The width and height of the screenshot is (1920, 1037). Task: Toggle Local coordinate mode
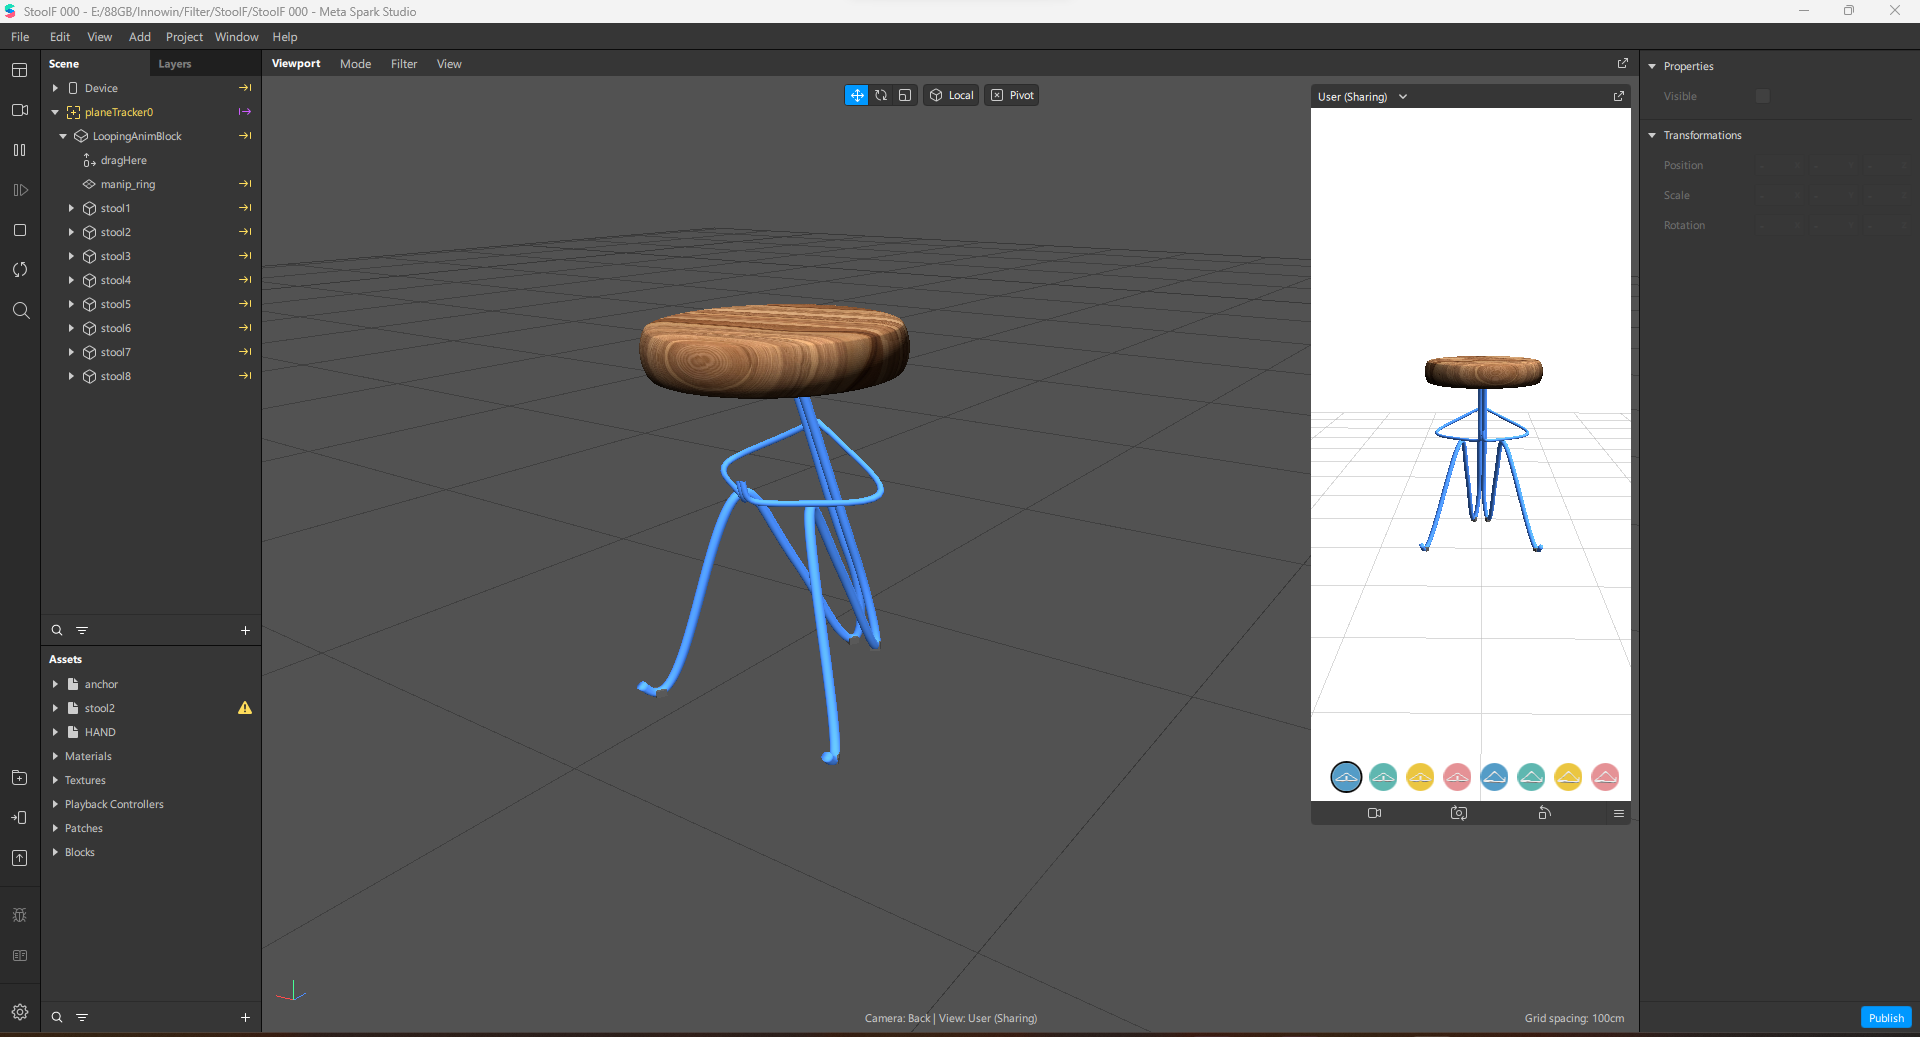951,95
